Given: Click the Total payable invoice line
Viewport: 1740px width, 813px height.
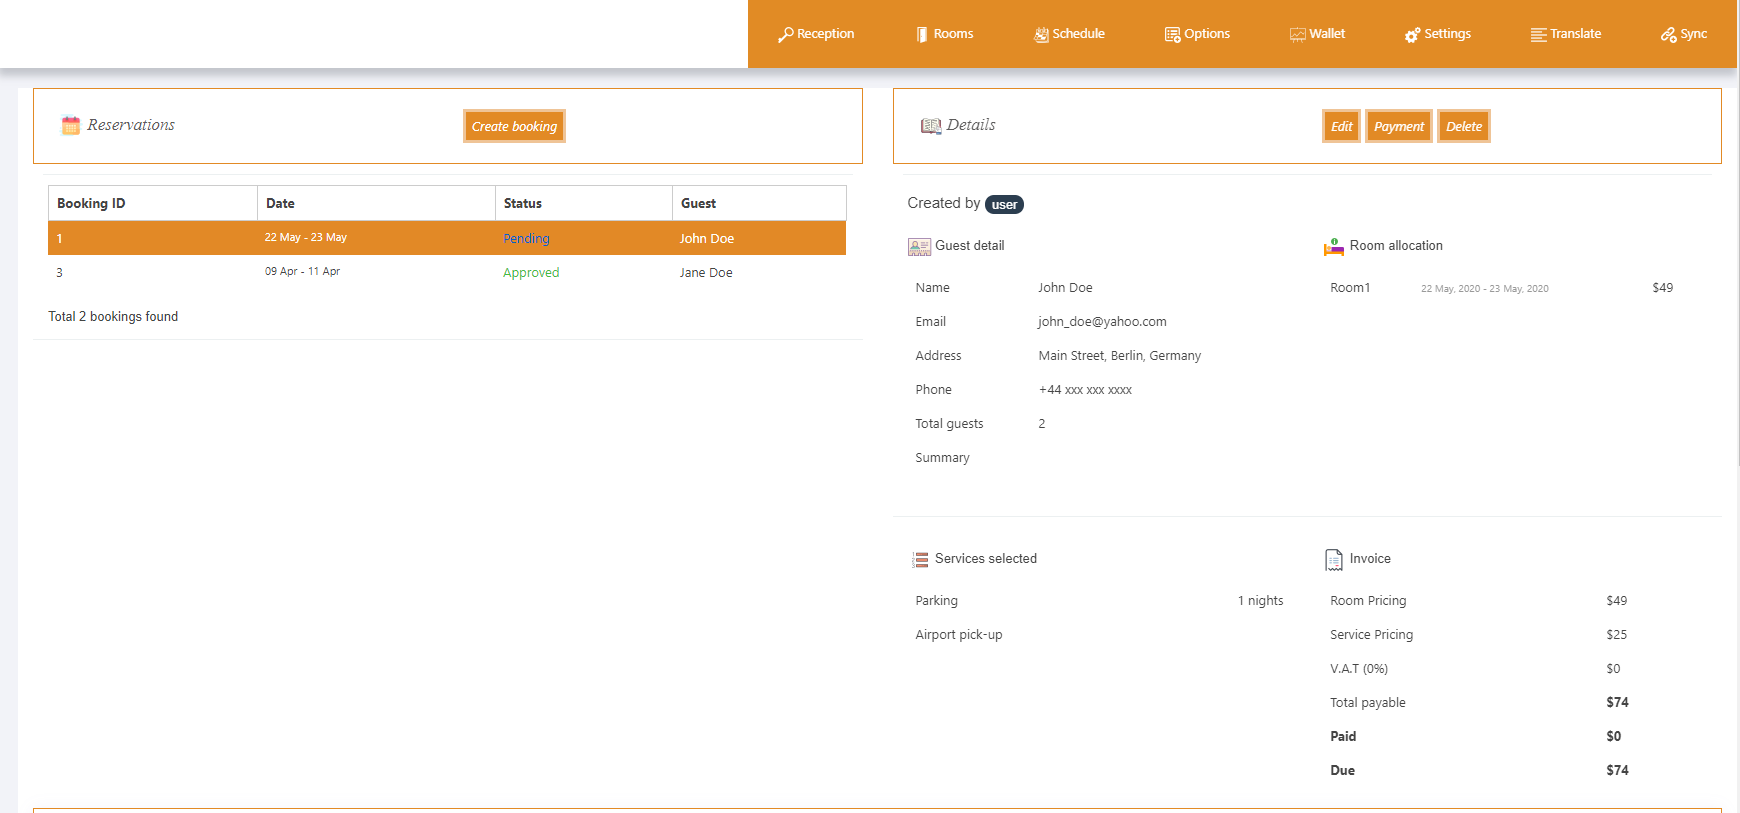Looking at the screenshot, I should [x=1368, y=703].
